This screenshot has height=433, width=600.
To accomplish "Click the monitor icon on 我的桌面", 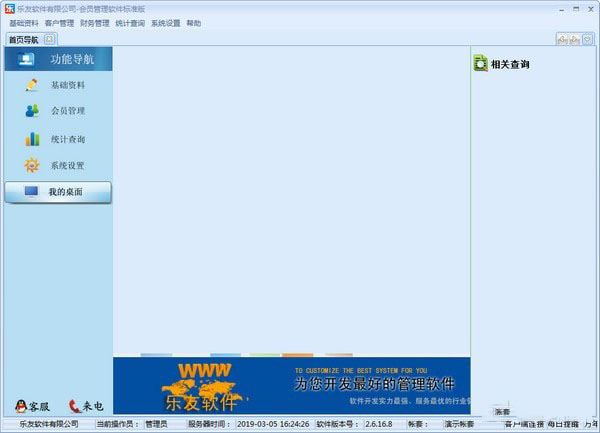I will click(x=31, y=192).
